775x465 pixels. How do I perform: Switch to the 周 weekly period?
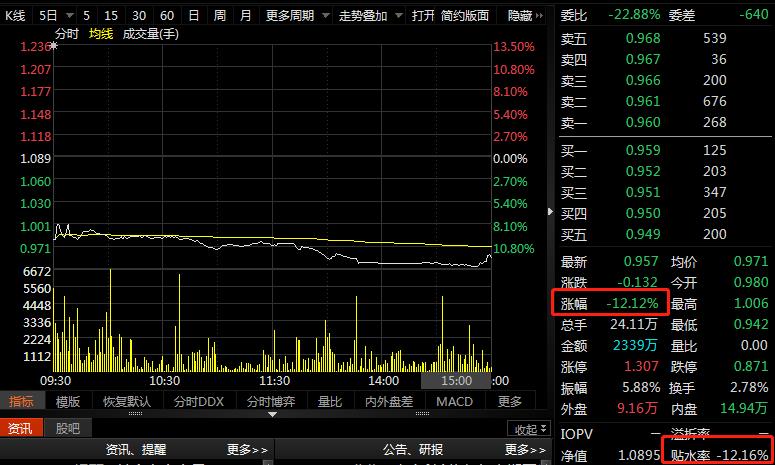click(x=219, y=16)
